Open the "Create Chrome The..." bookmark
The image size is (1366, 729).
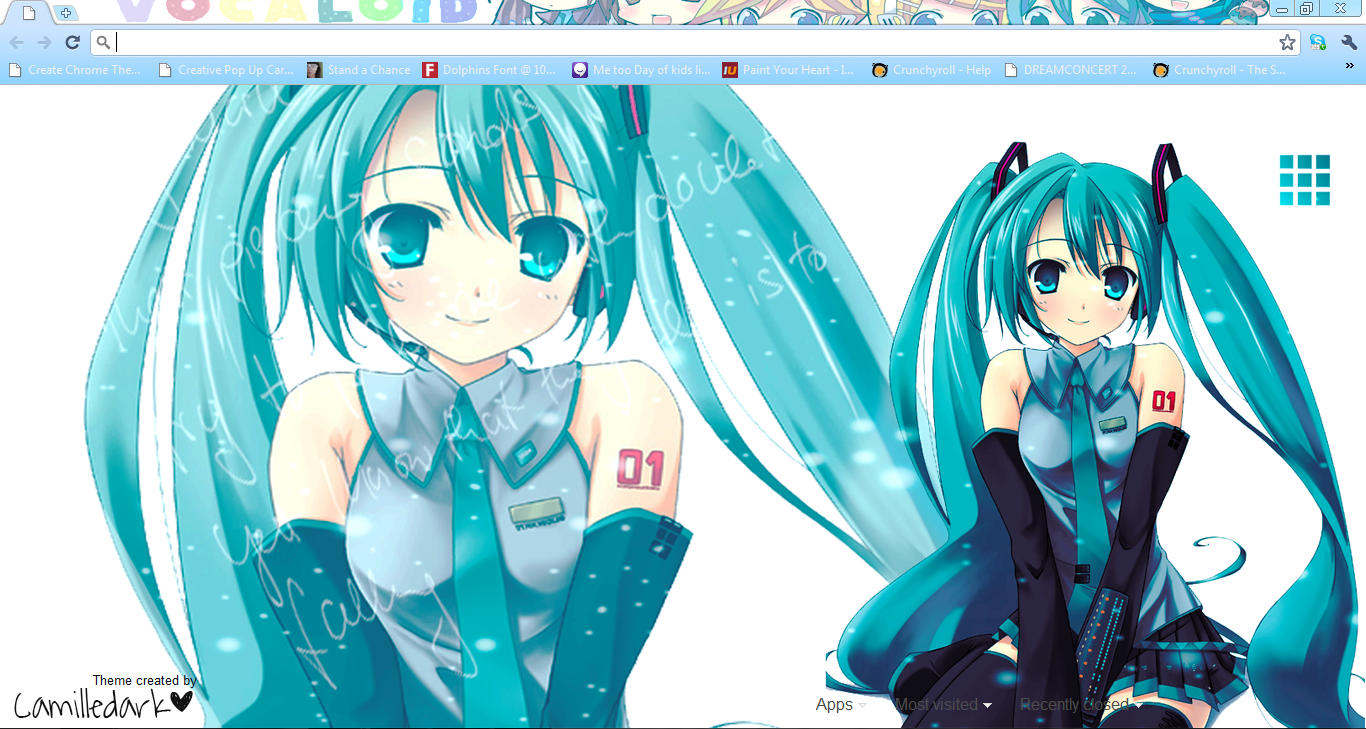(x=75, y=70)
